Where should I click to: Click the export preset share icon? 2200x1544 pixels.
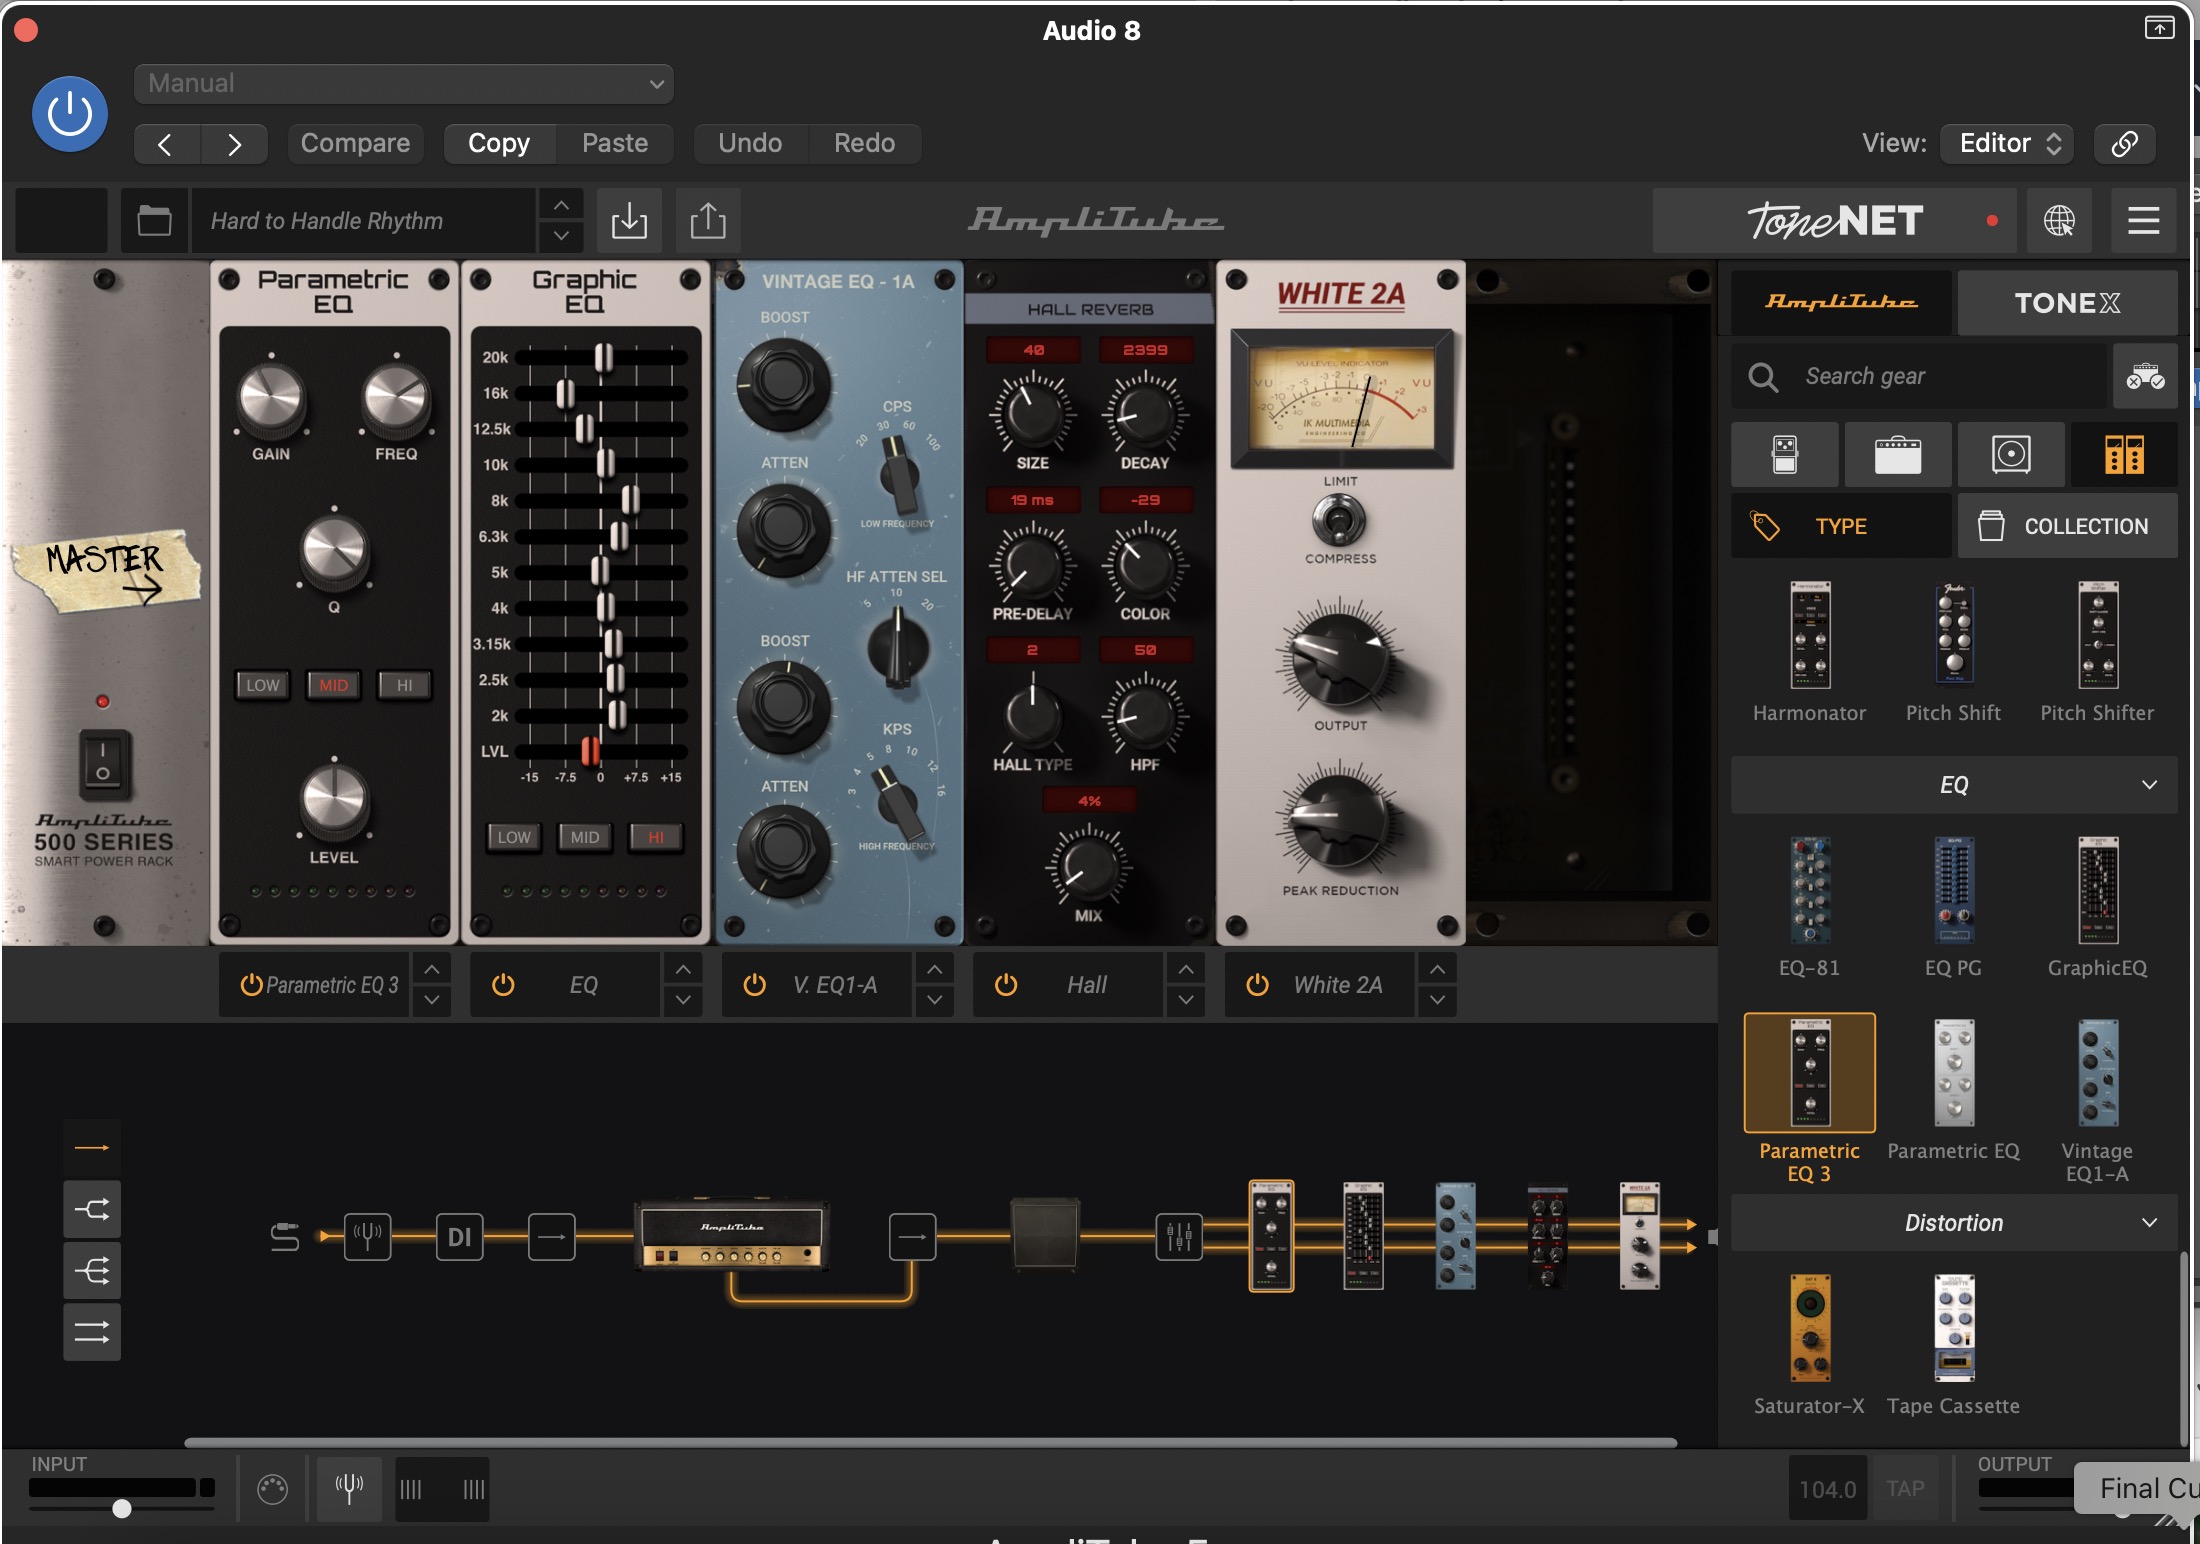708,220
